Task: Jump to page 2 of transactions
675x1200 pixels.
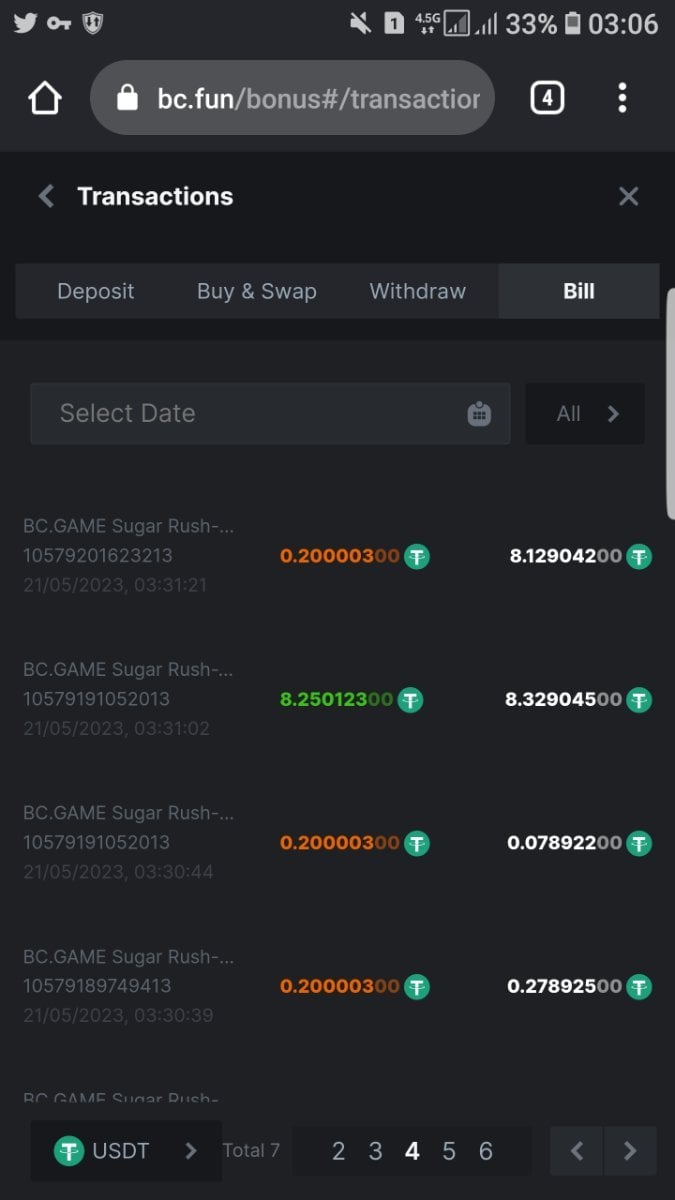Action: [x=338, y=1151]
